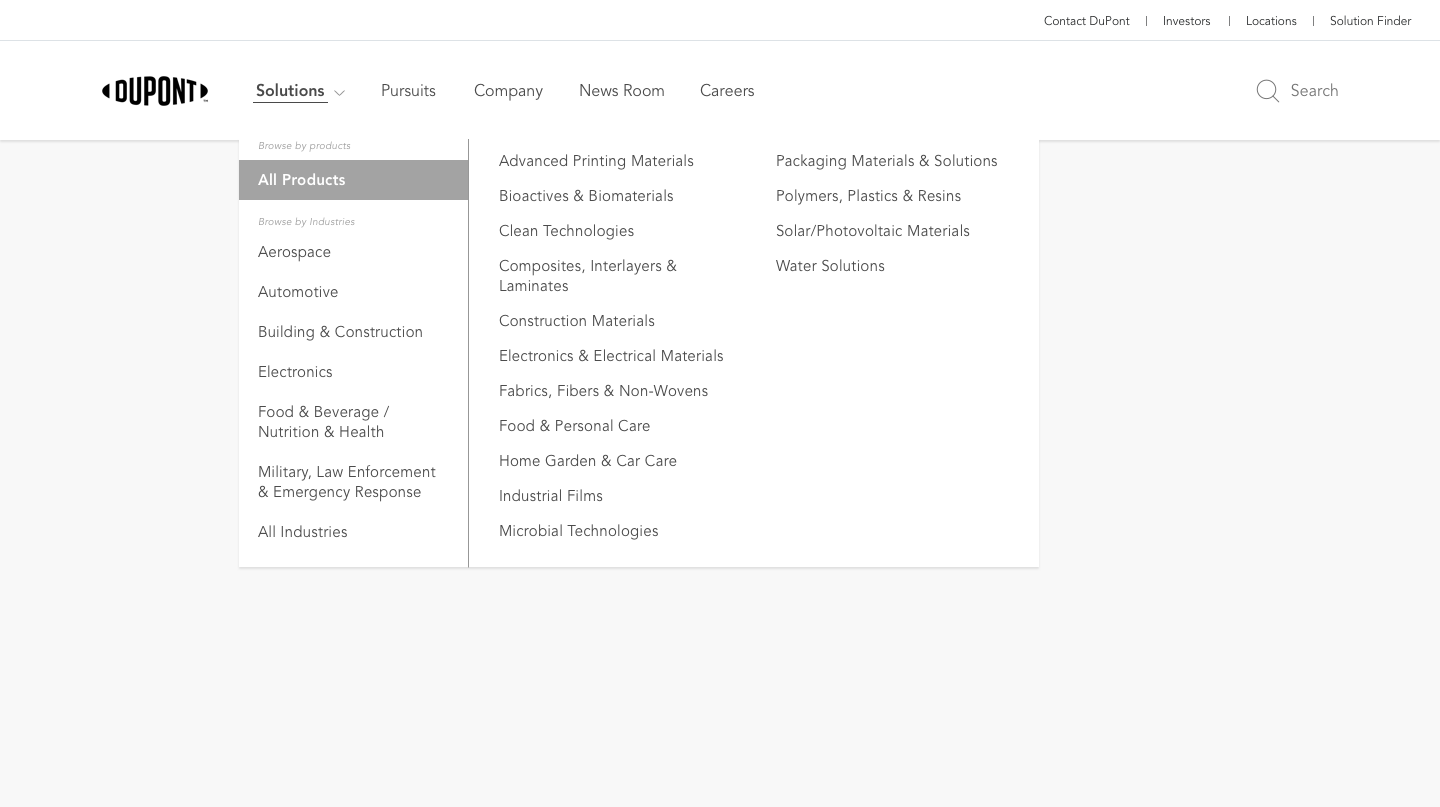Click the DuPont logo
The height and width of the screenshot is (807, 1440).
(x=155, y=91)
